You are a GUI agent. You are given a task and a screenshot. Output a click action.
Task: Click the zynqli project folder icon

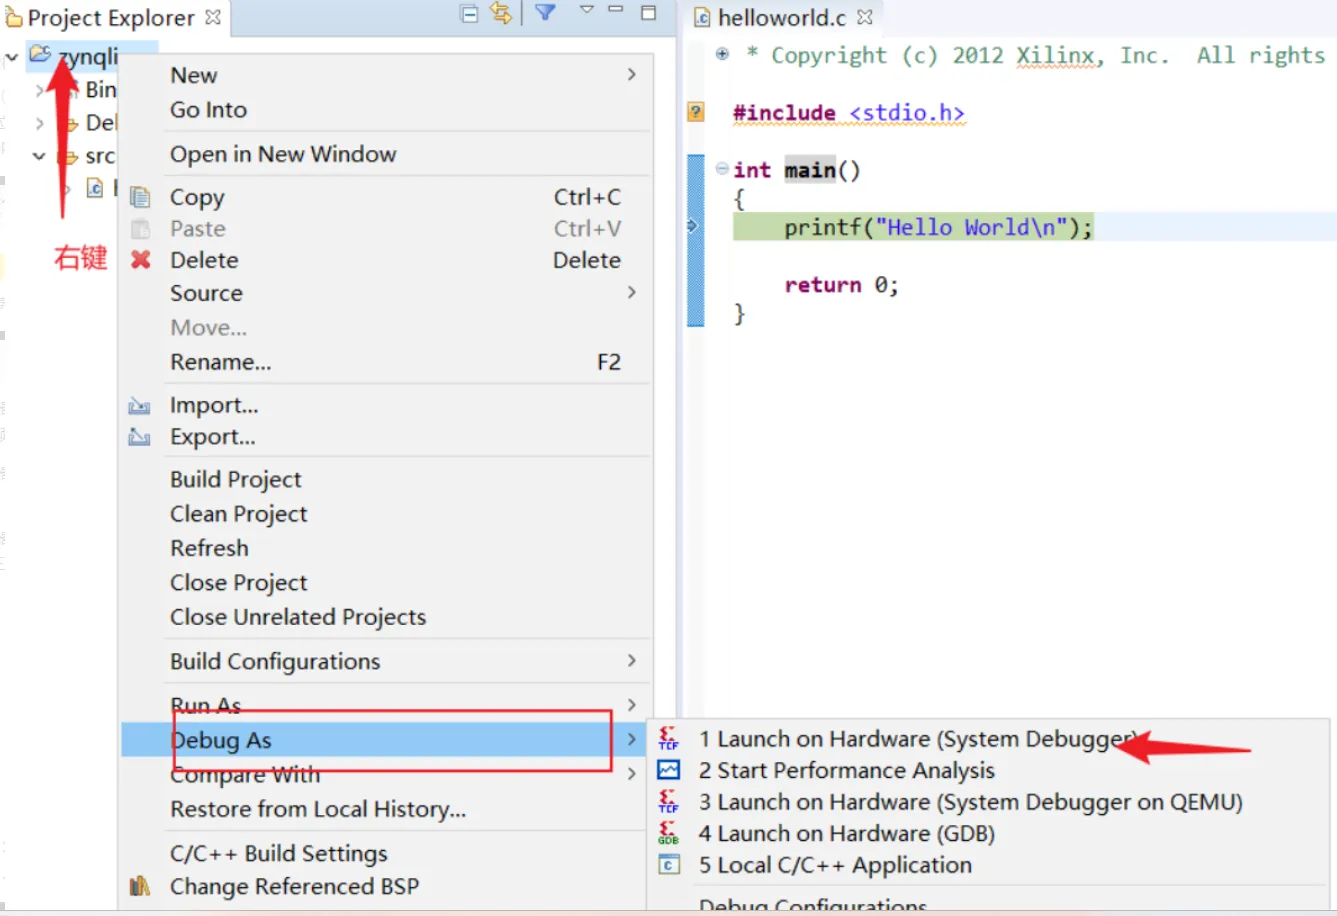click(x=39, y=54)
